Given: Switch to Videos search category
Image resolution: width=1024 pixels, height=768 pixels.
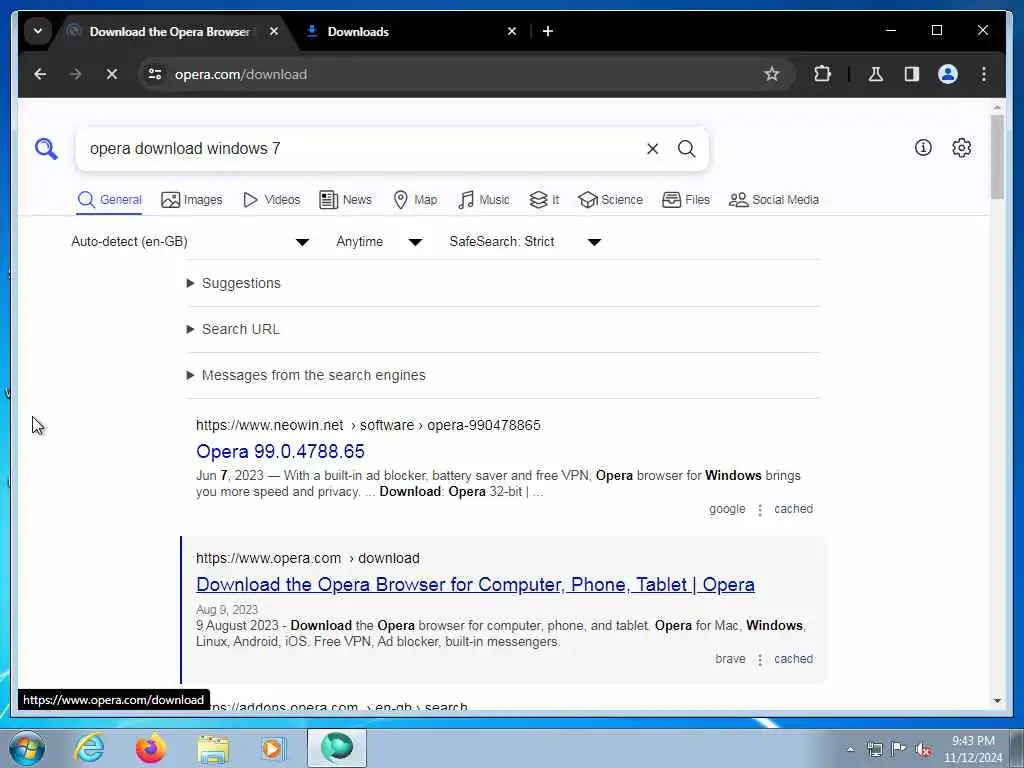Looking at the screenshot, I should coord(271,200).
